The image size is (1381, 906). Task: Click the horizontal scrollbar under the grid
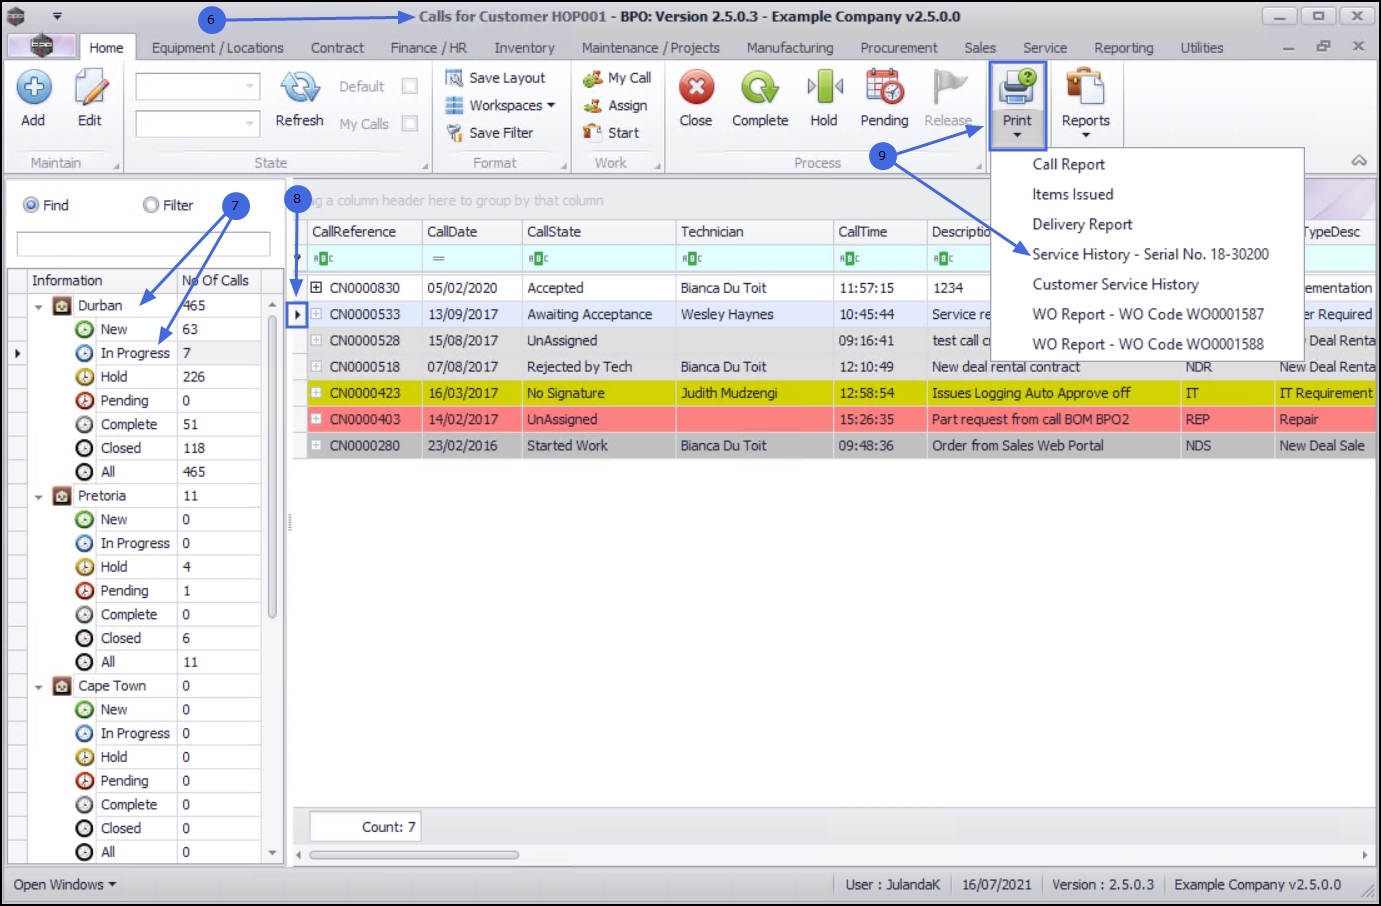coord(414,855)
